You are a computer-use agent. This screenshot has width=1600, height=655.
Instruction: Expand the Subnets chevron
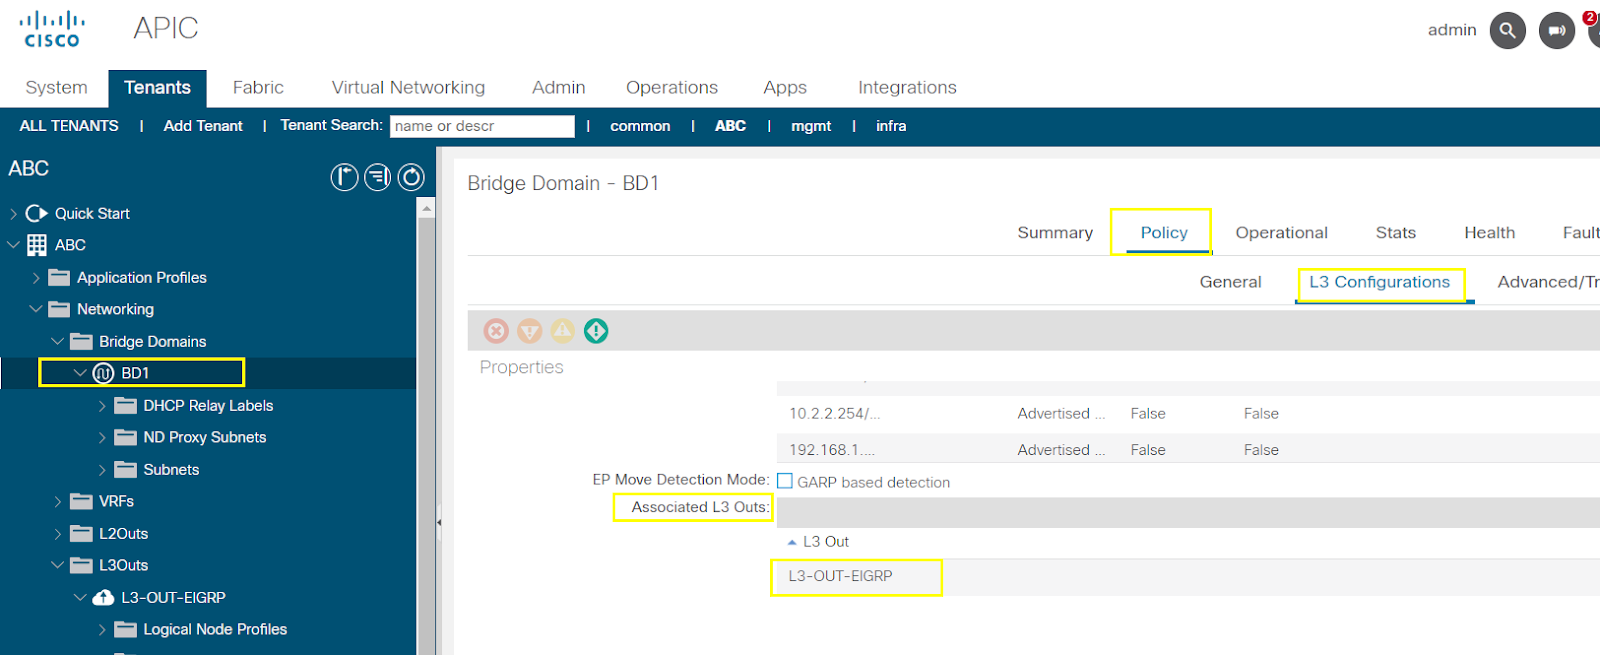[x=102, y=469]
